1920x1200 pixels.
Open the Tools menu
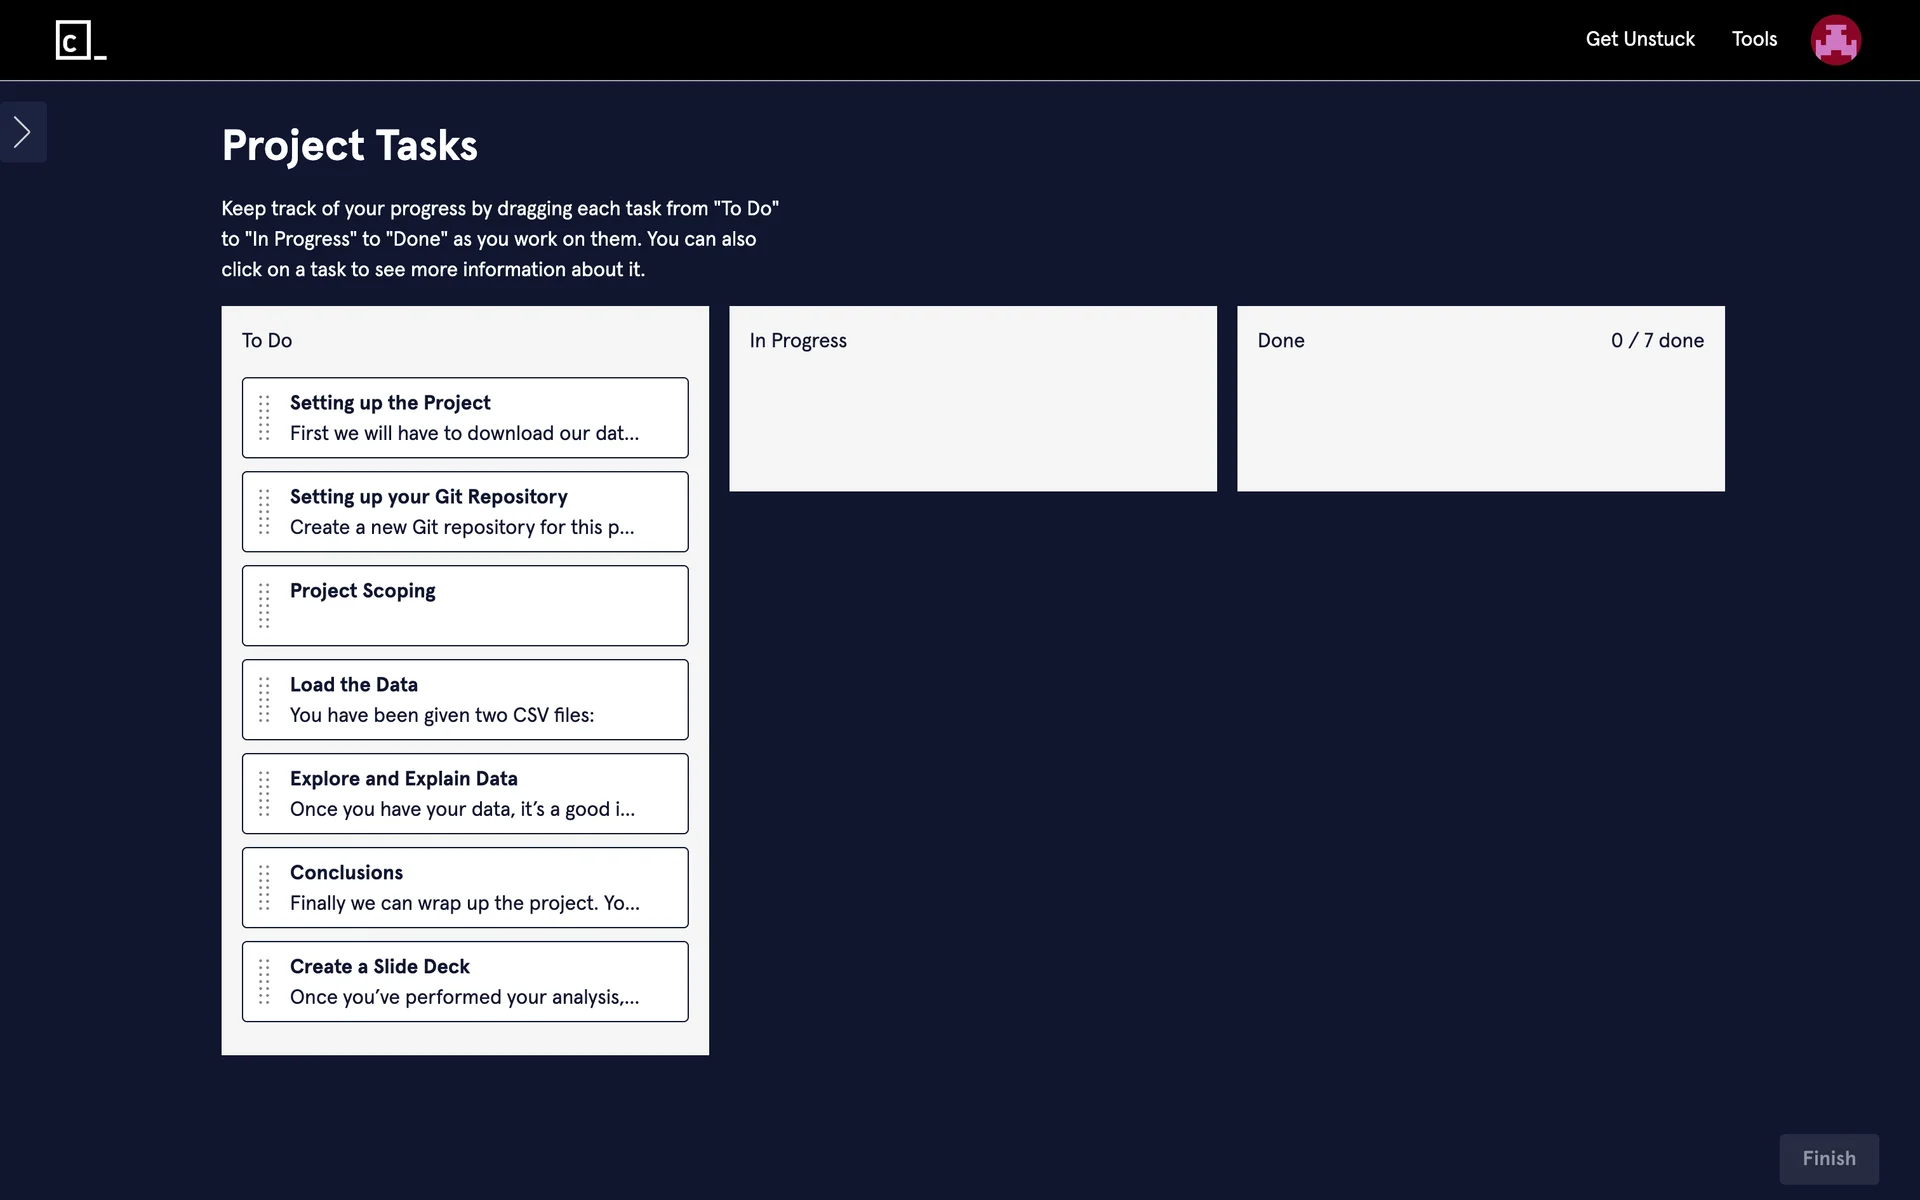[x=1754, y=39]
